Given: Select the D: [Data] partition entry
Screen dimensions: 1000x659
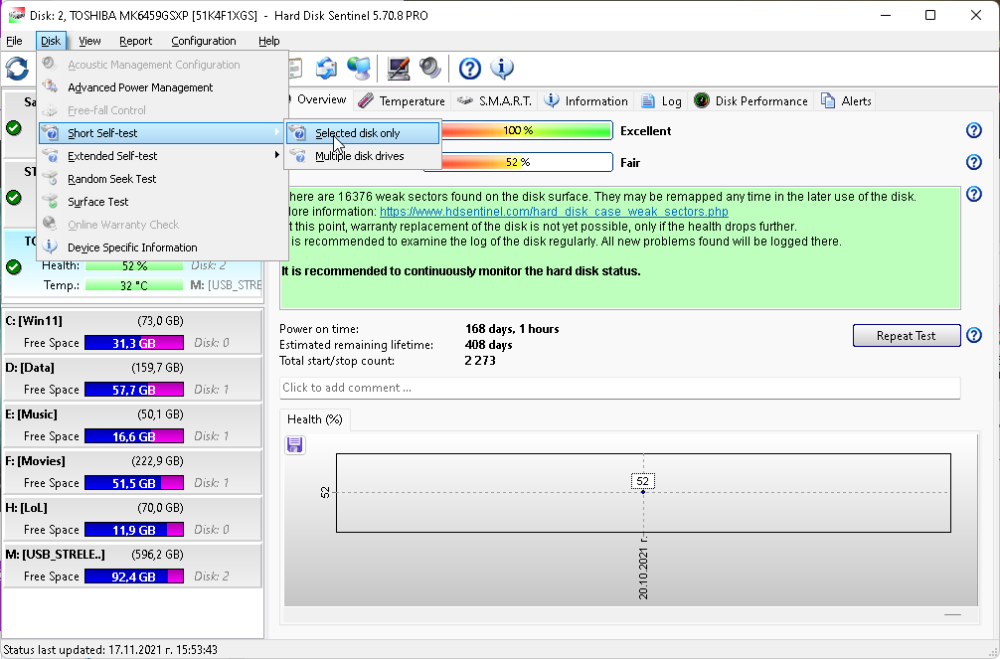Looking at the screenshot, I should coord(133,378).
